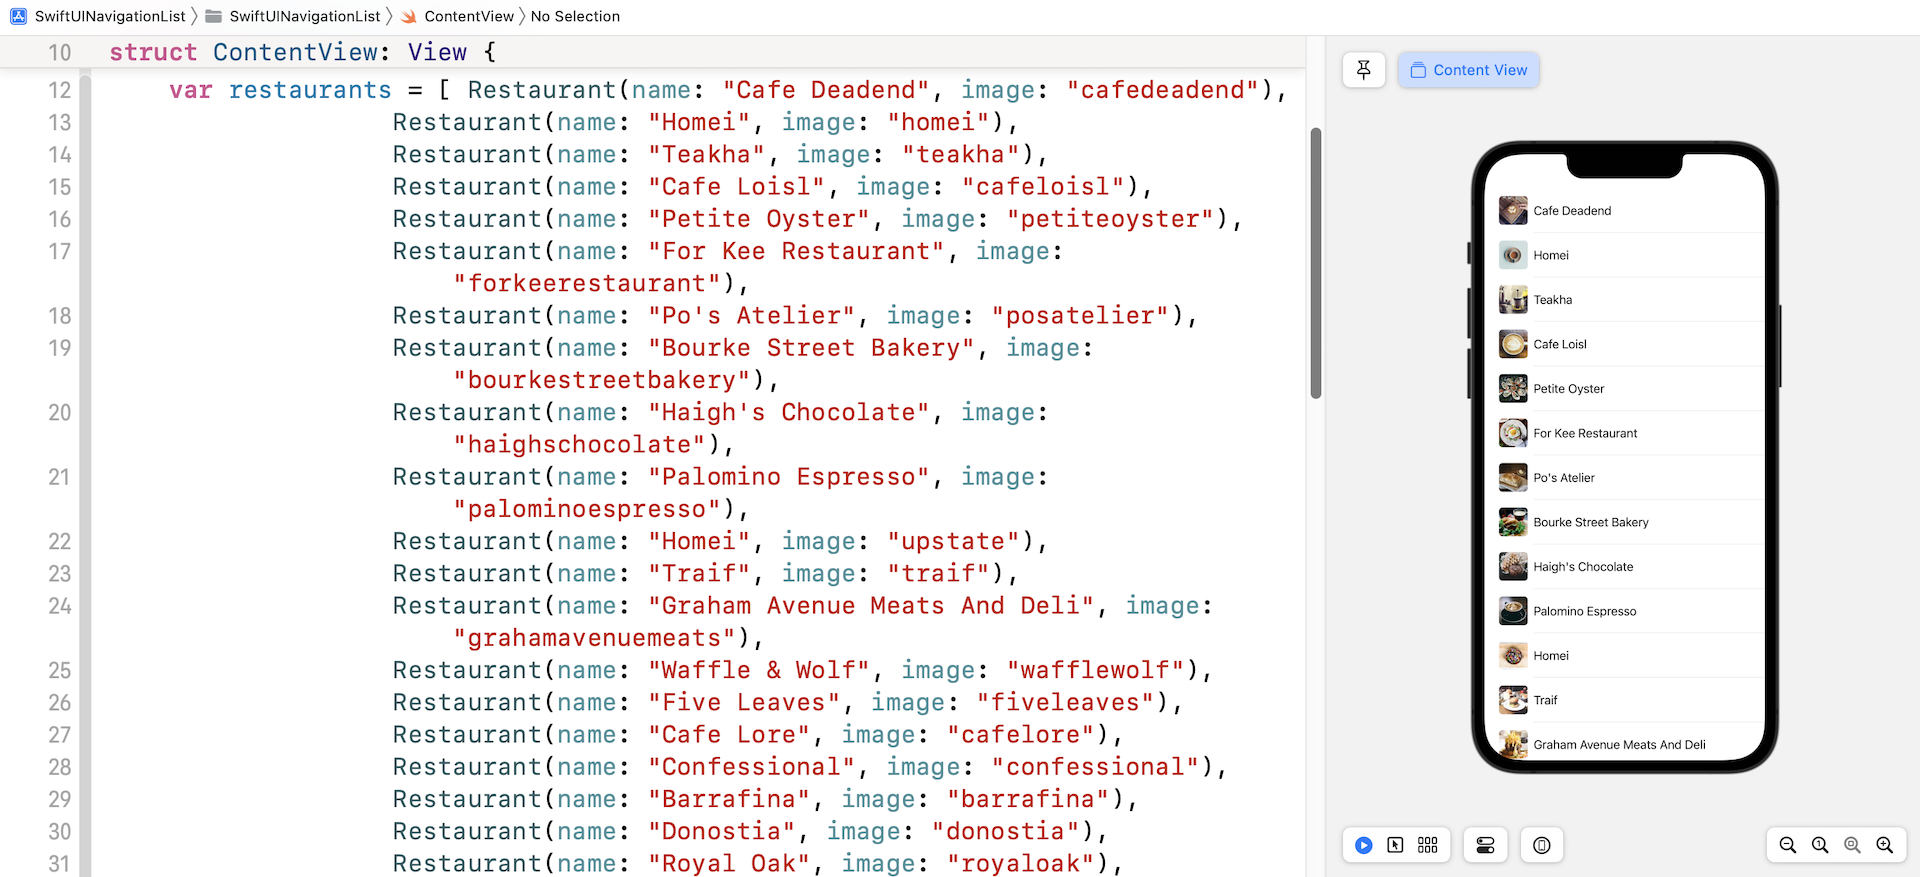Viewport: 1920px width, 877px height.
Task: Click "cafedeadend" string on line 12
Action: (x=1162, y=90)
